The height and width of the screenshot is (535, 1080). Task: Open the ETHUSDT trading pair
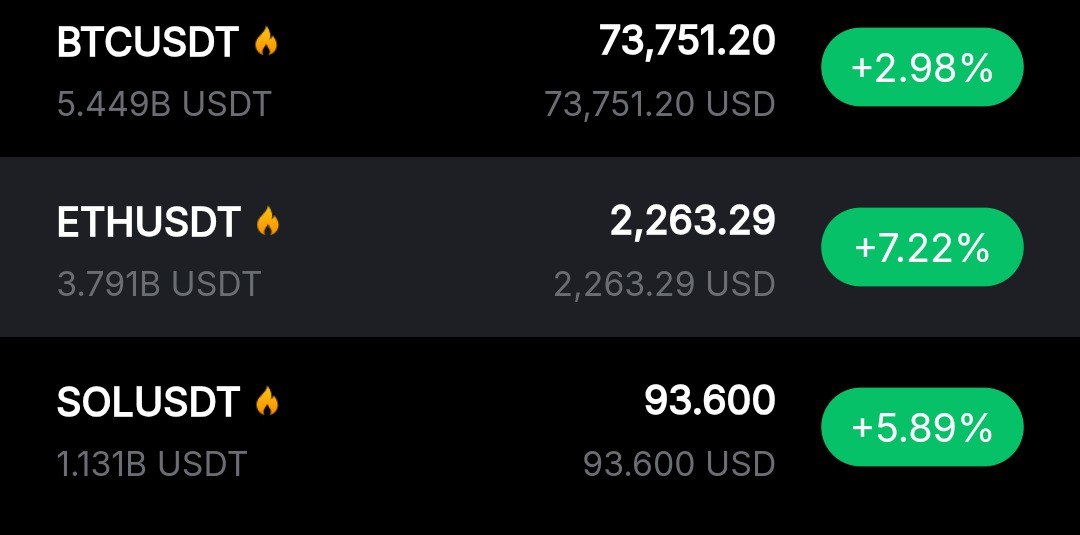pyautogui.click(x=149, y=222)
